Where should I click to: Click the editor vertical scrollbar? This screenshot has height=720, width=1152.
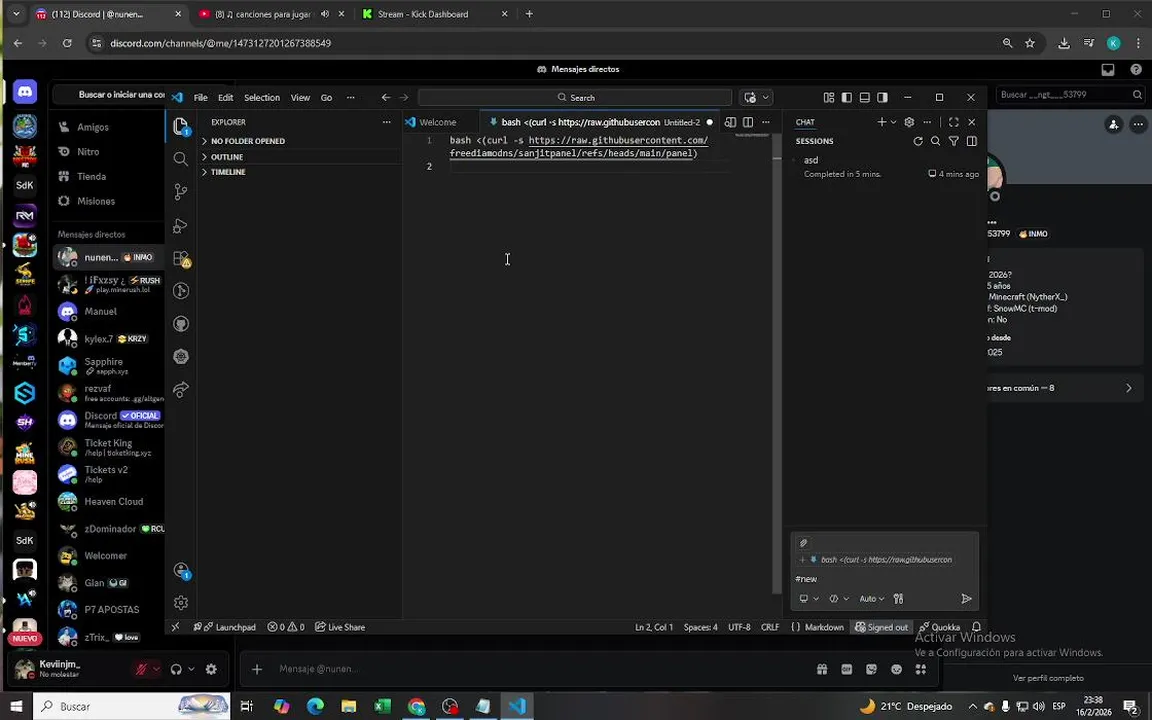coord(777,364)
